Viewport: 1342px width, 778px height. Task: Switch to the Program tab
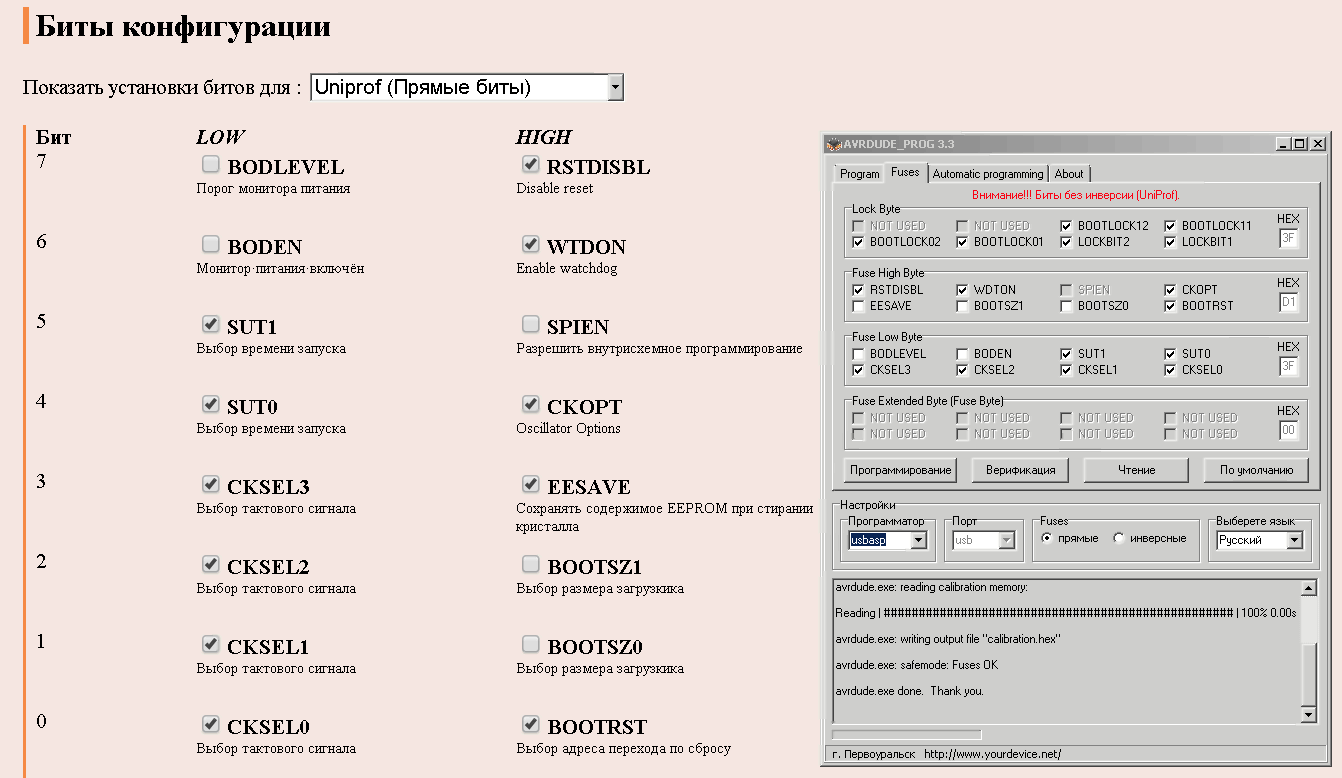[859, 174]
